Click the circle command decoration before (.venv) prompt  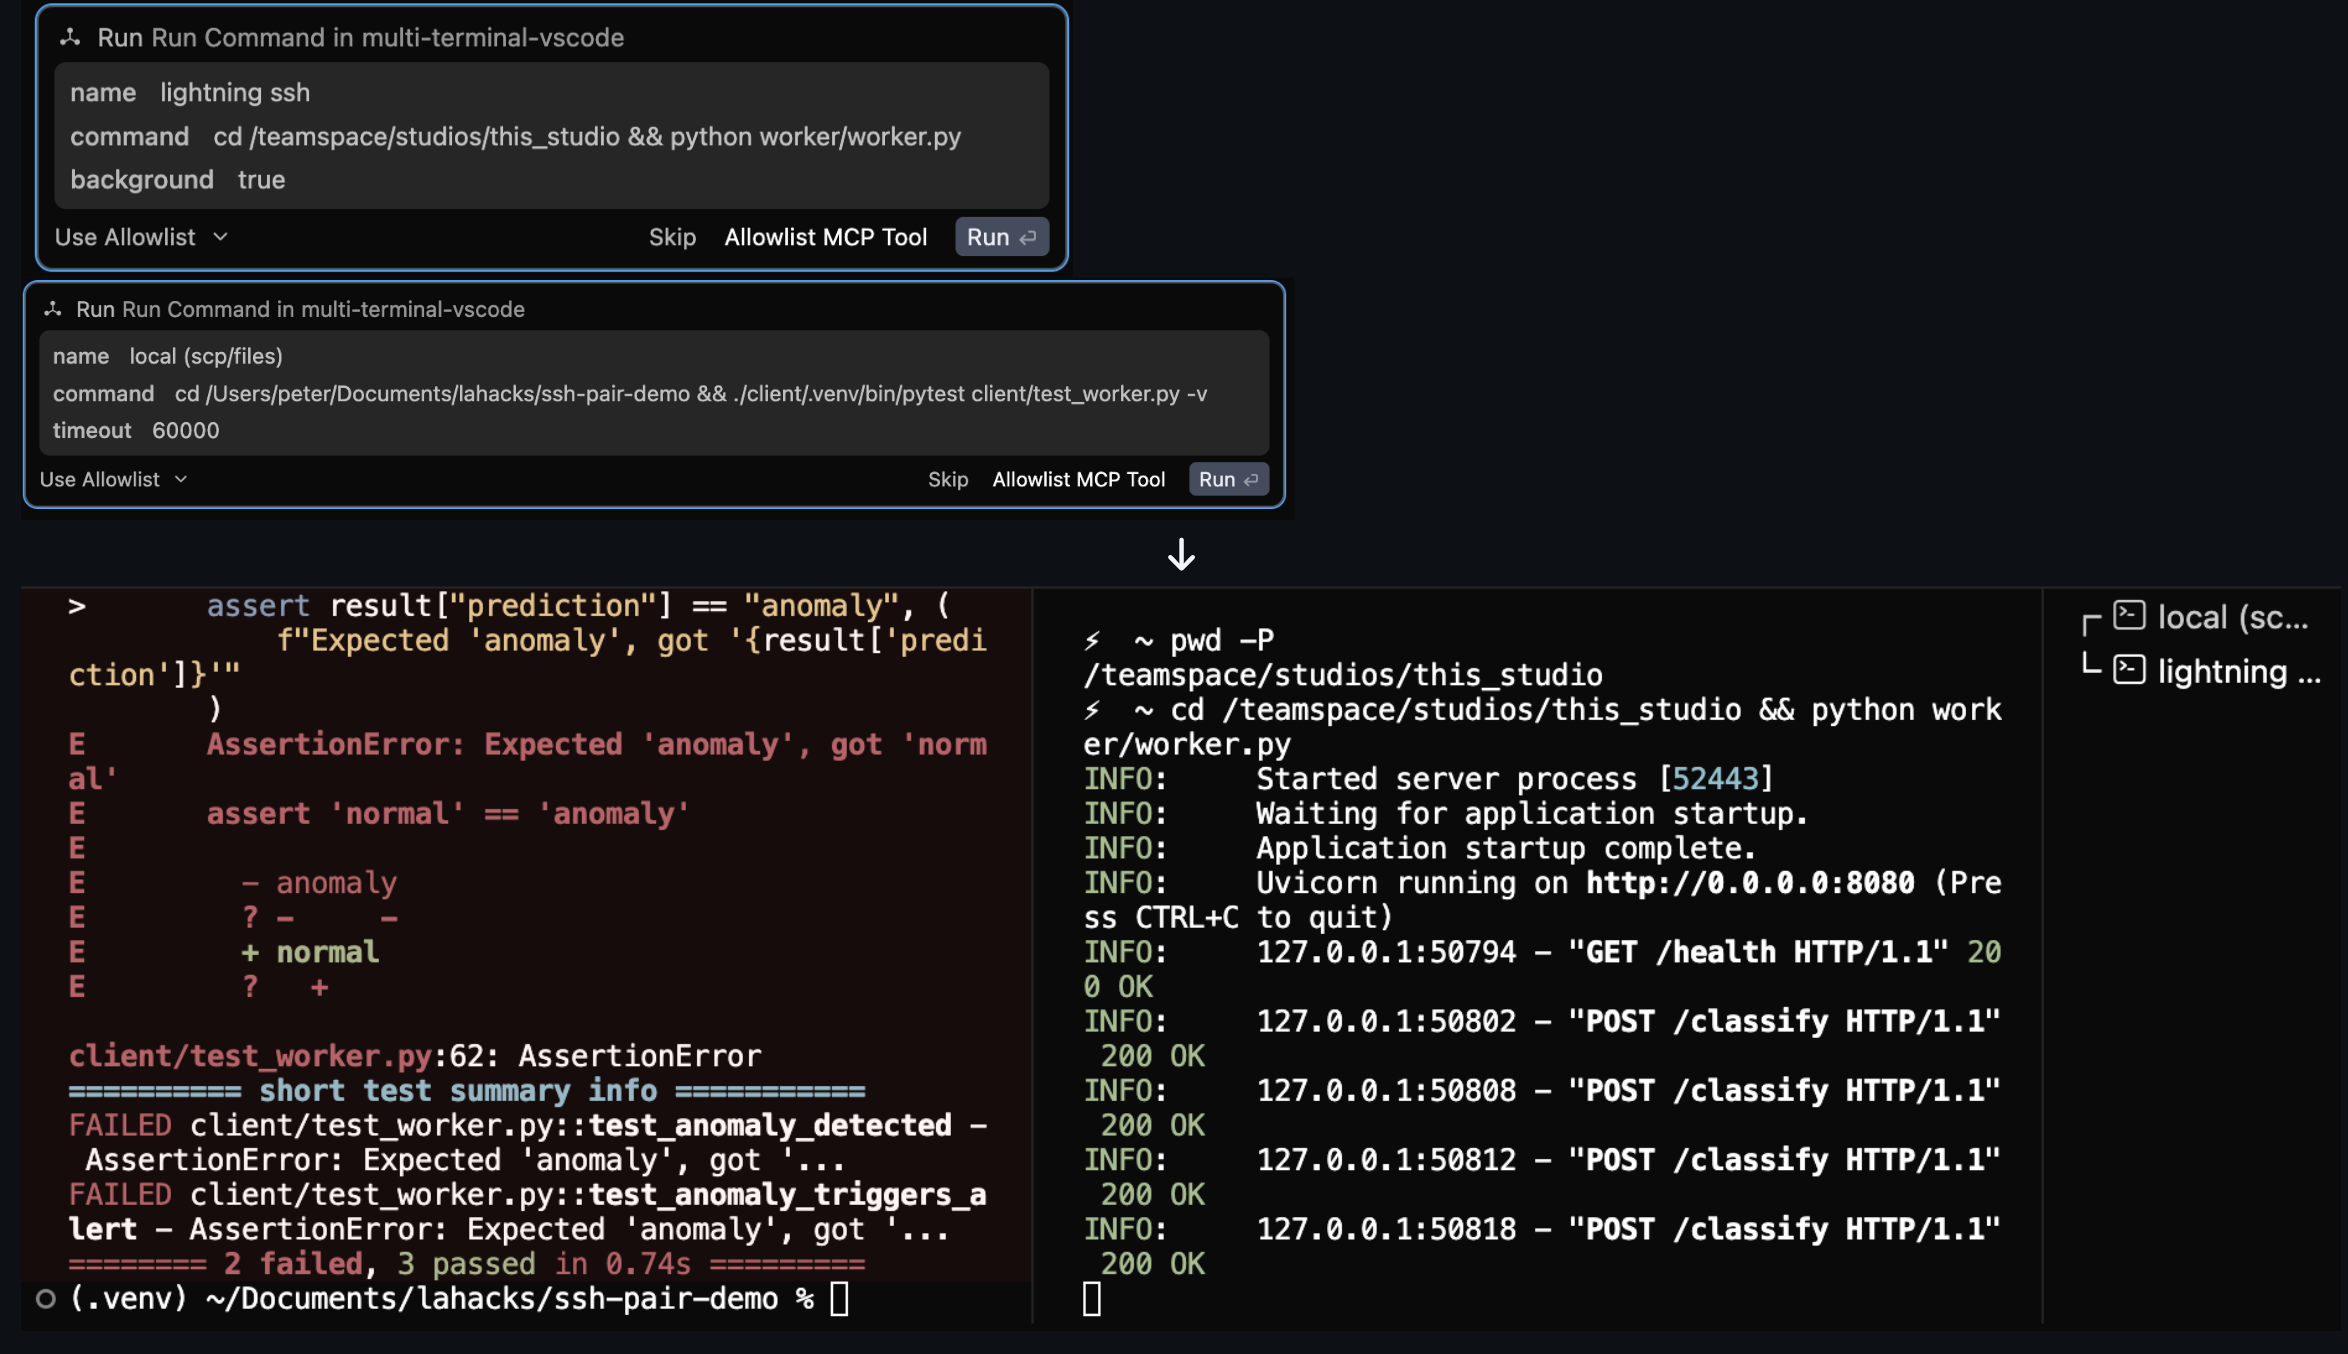coord(45,1299)
